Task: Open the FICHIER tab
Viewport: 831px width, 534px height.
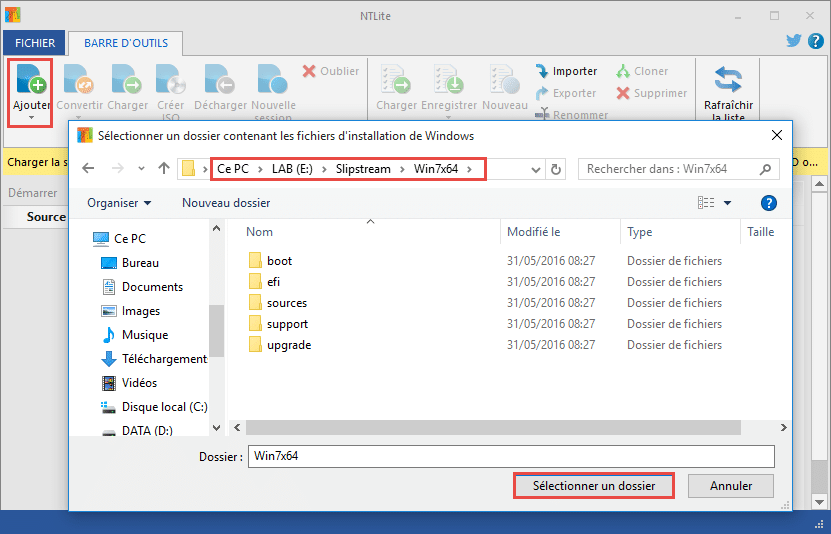Action: coord(34,43)
